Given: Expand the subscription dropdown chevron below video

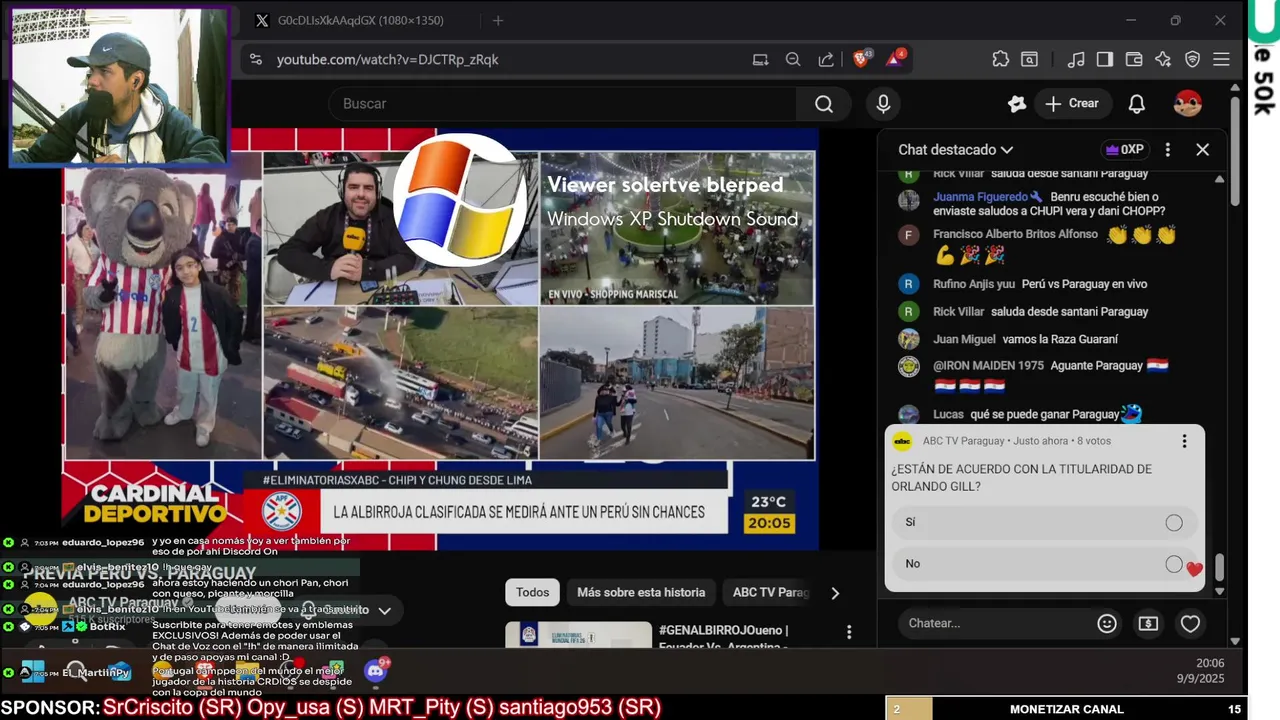Looking at the screenshot, I should tap(384, 609).
